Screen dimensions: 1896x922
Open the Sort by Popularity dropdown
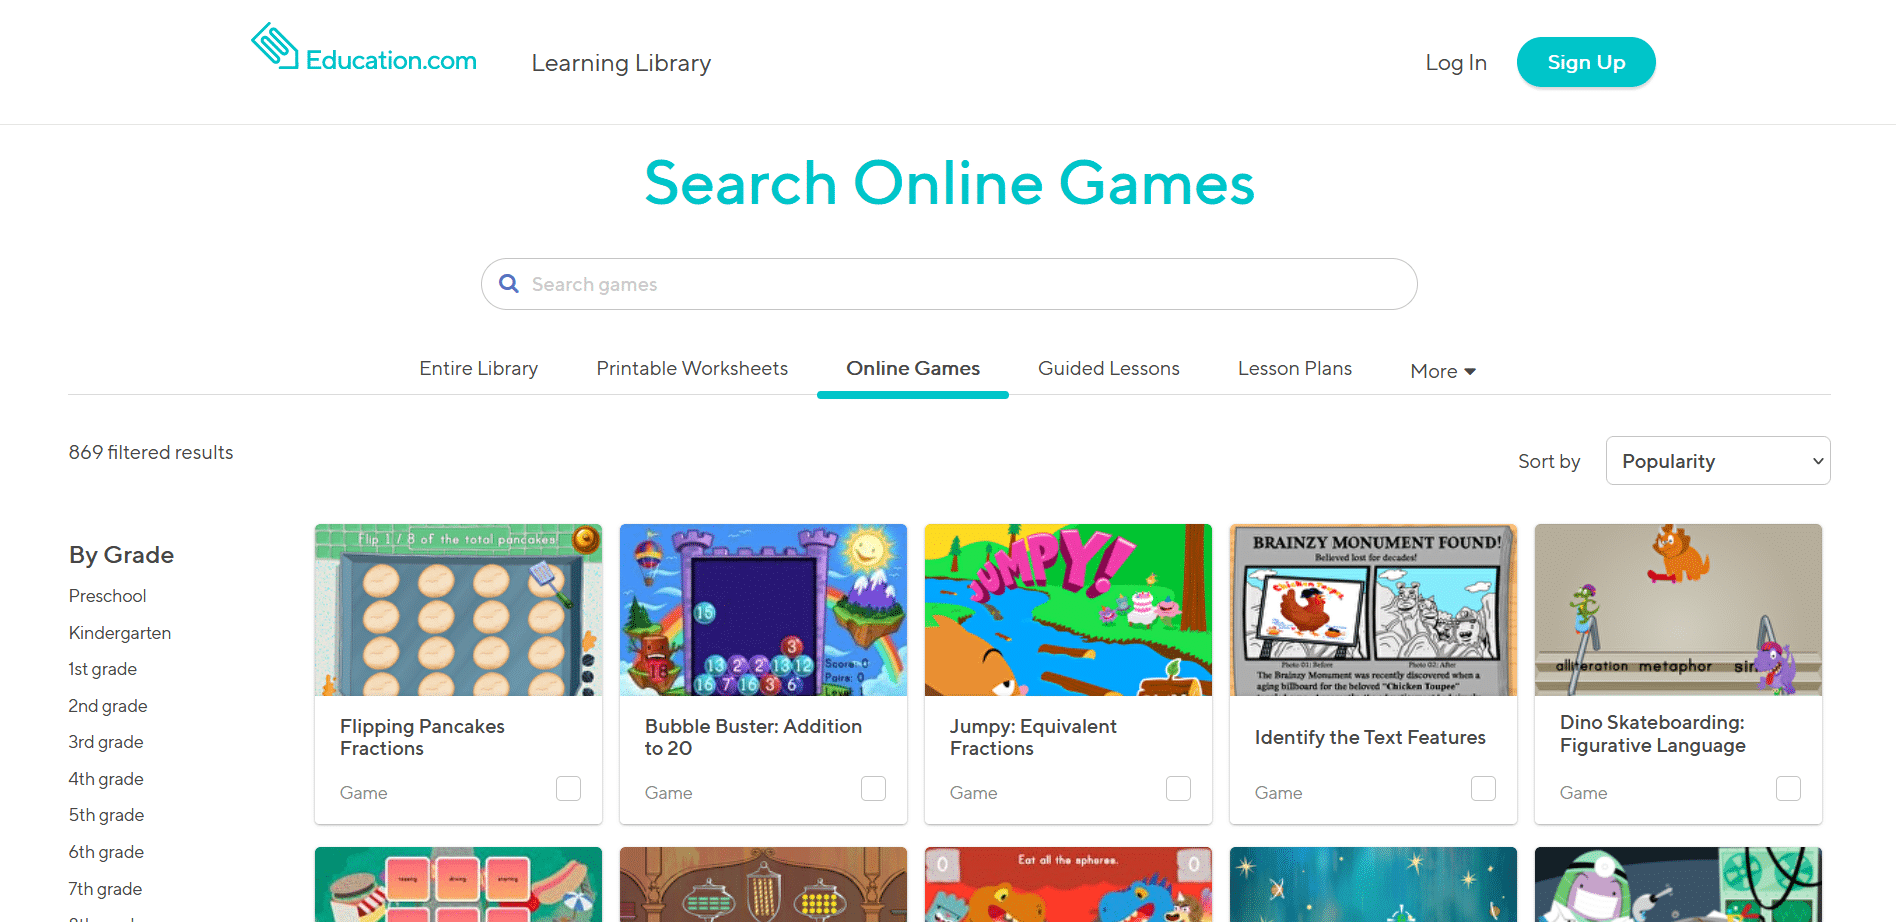(x=1718, y=461)
